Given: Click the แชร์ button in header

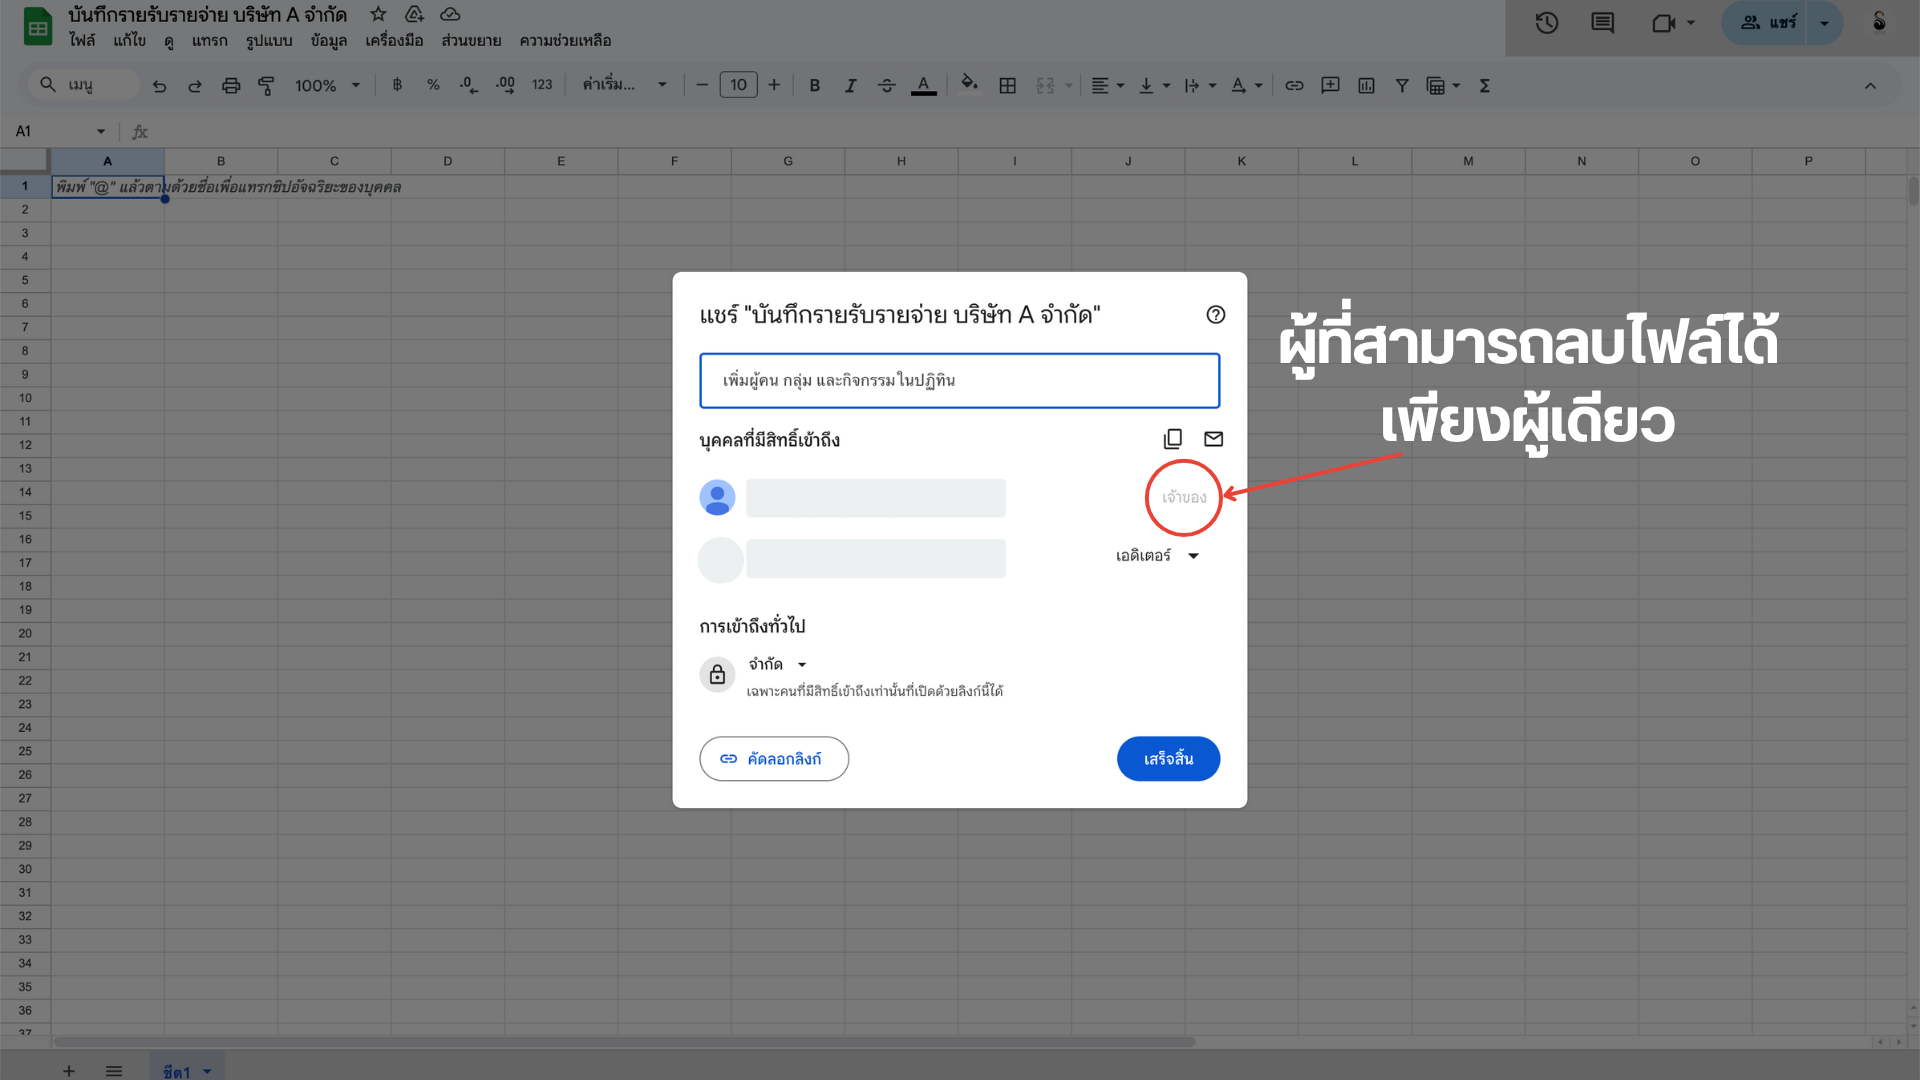Looking at the screenshot, I should [x=1768, y=23].
